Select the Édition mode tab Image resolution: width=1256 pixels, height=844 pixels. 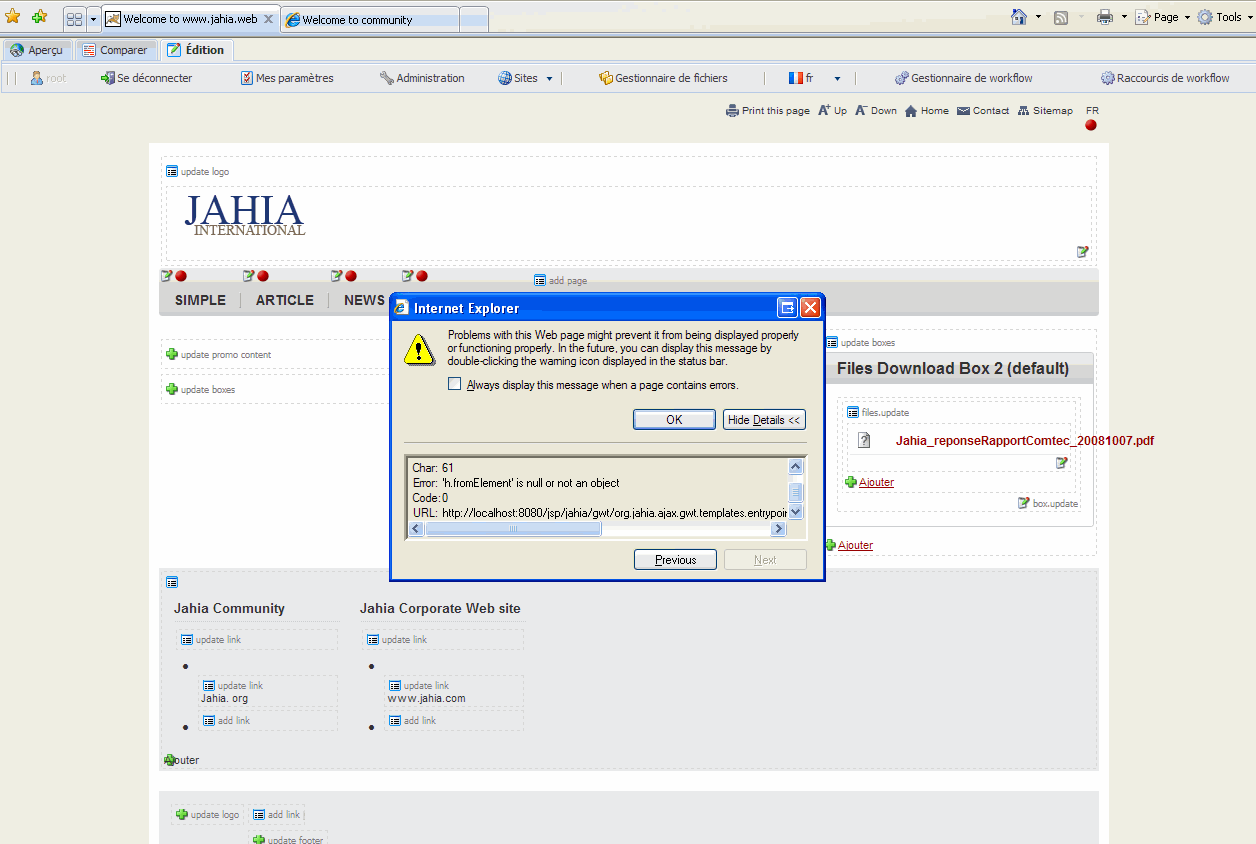(196, 50)
